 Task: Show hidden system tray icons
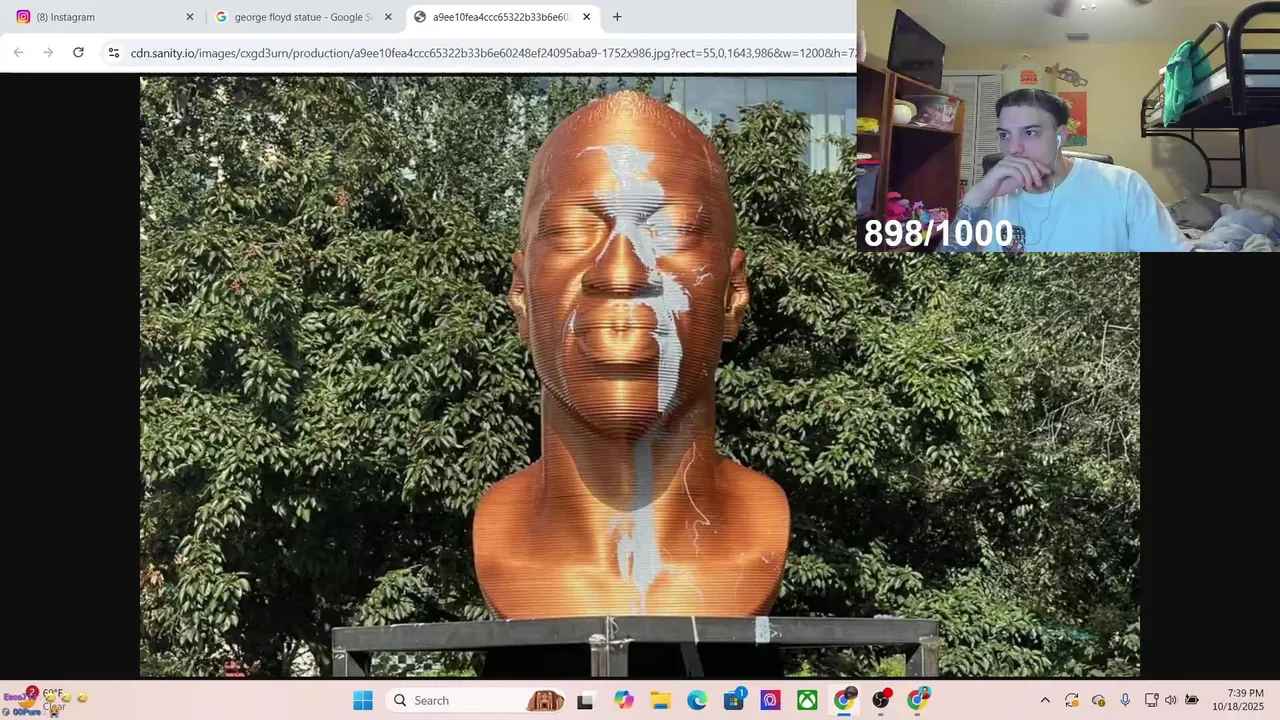coord(1045,700)
